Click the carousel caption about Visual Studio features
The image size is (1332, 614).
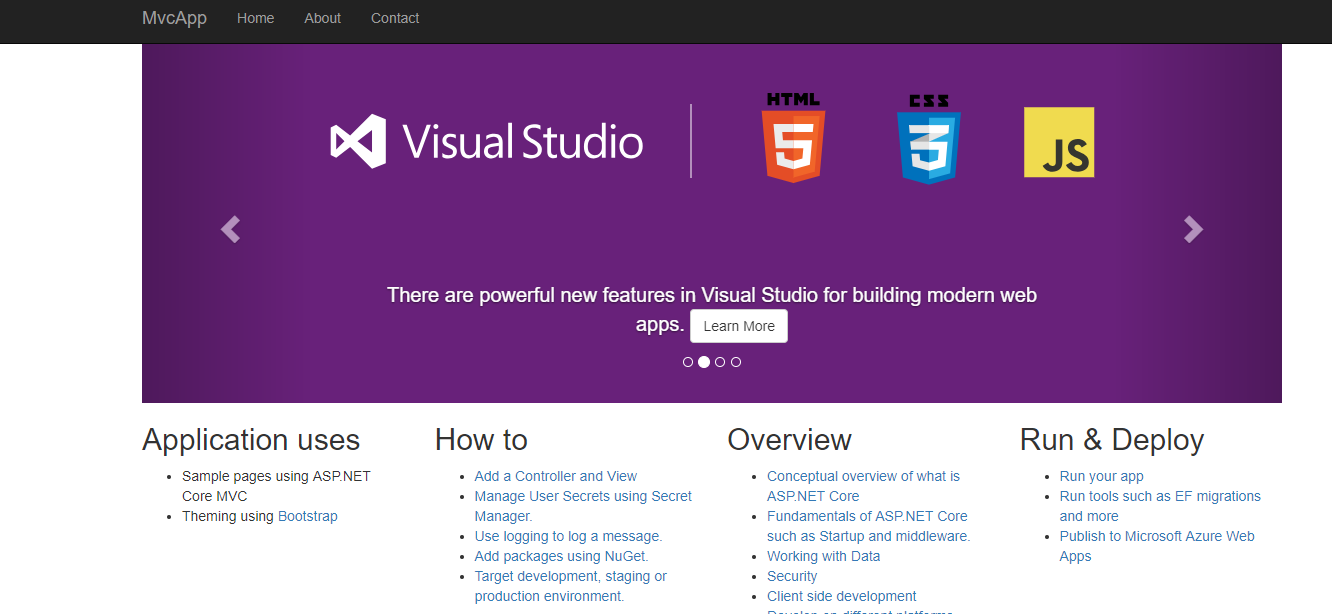[712, 309]
